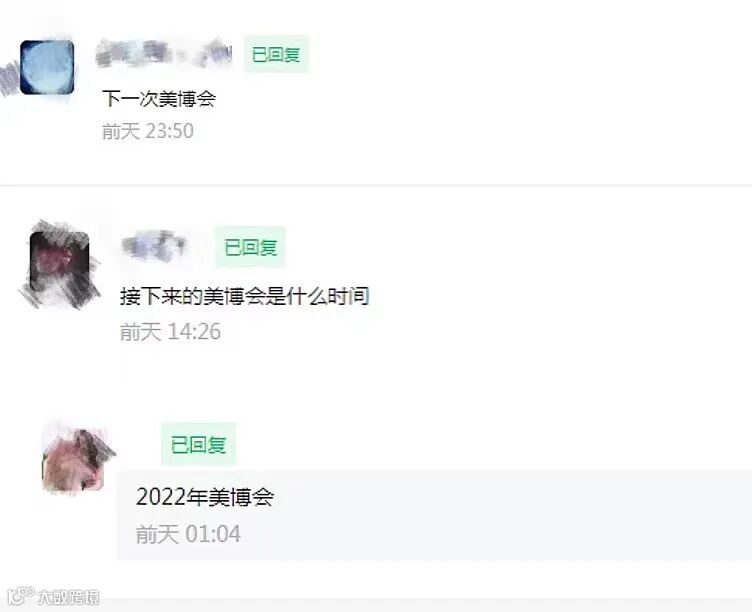
Task: Click the timestamp 前天 14:26
Action: point(170,331)
